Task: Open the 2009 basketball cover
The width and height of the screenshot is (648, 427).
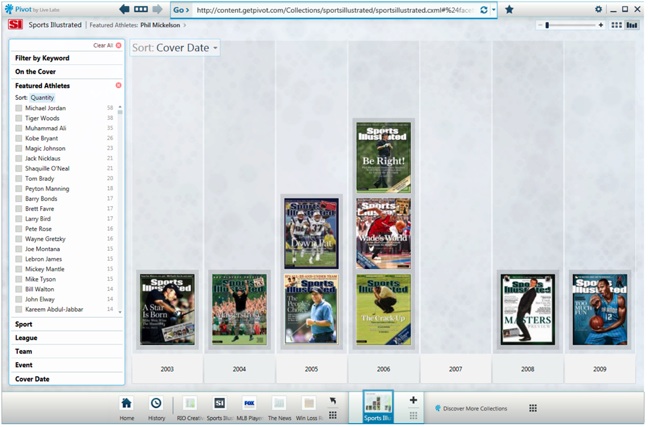Action: coord(600,310)
